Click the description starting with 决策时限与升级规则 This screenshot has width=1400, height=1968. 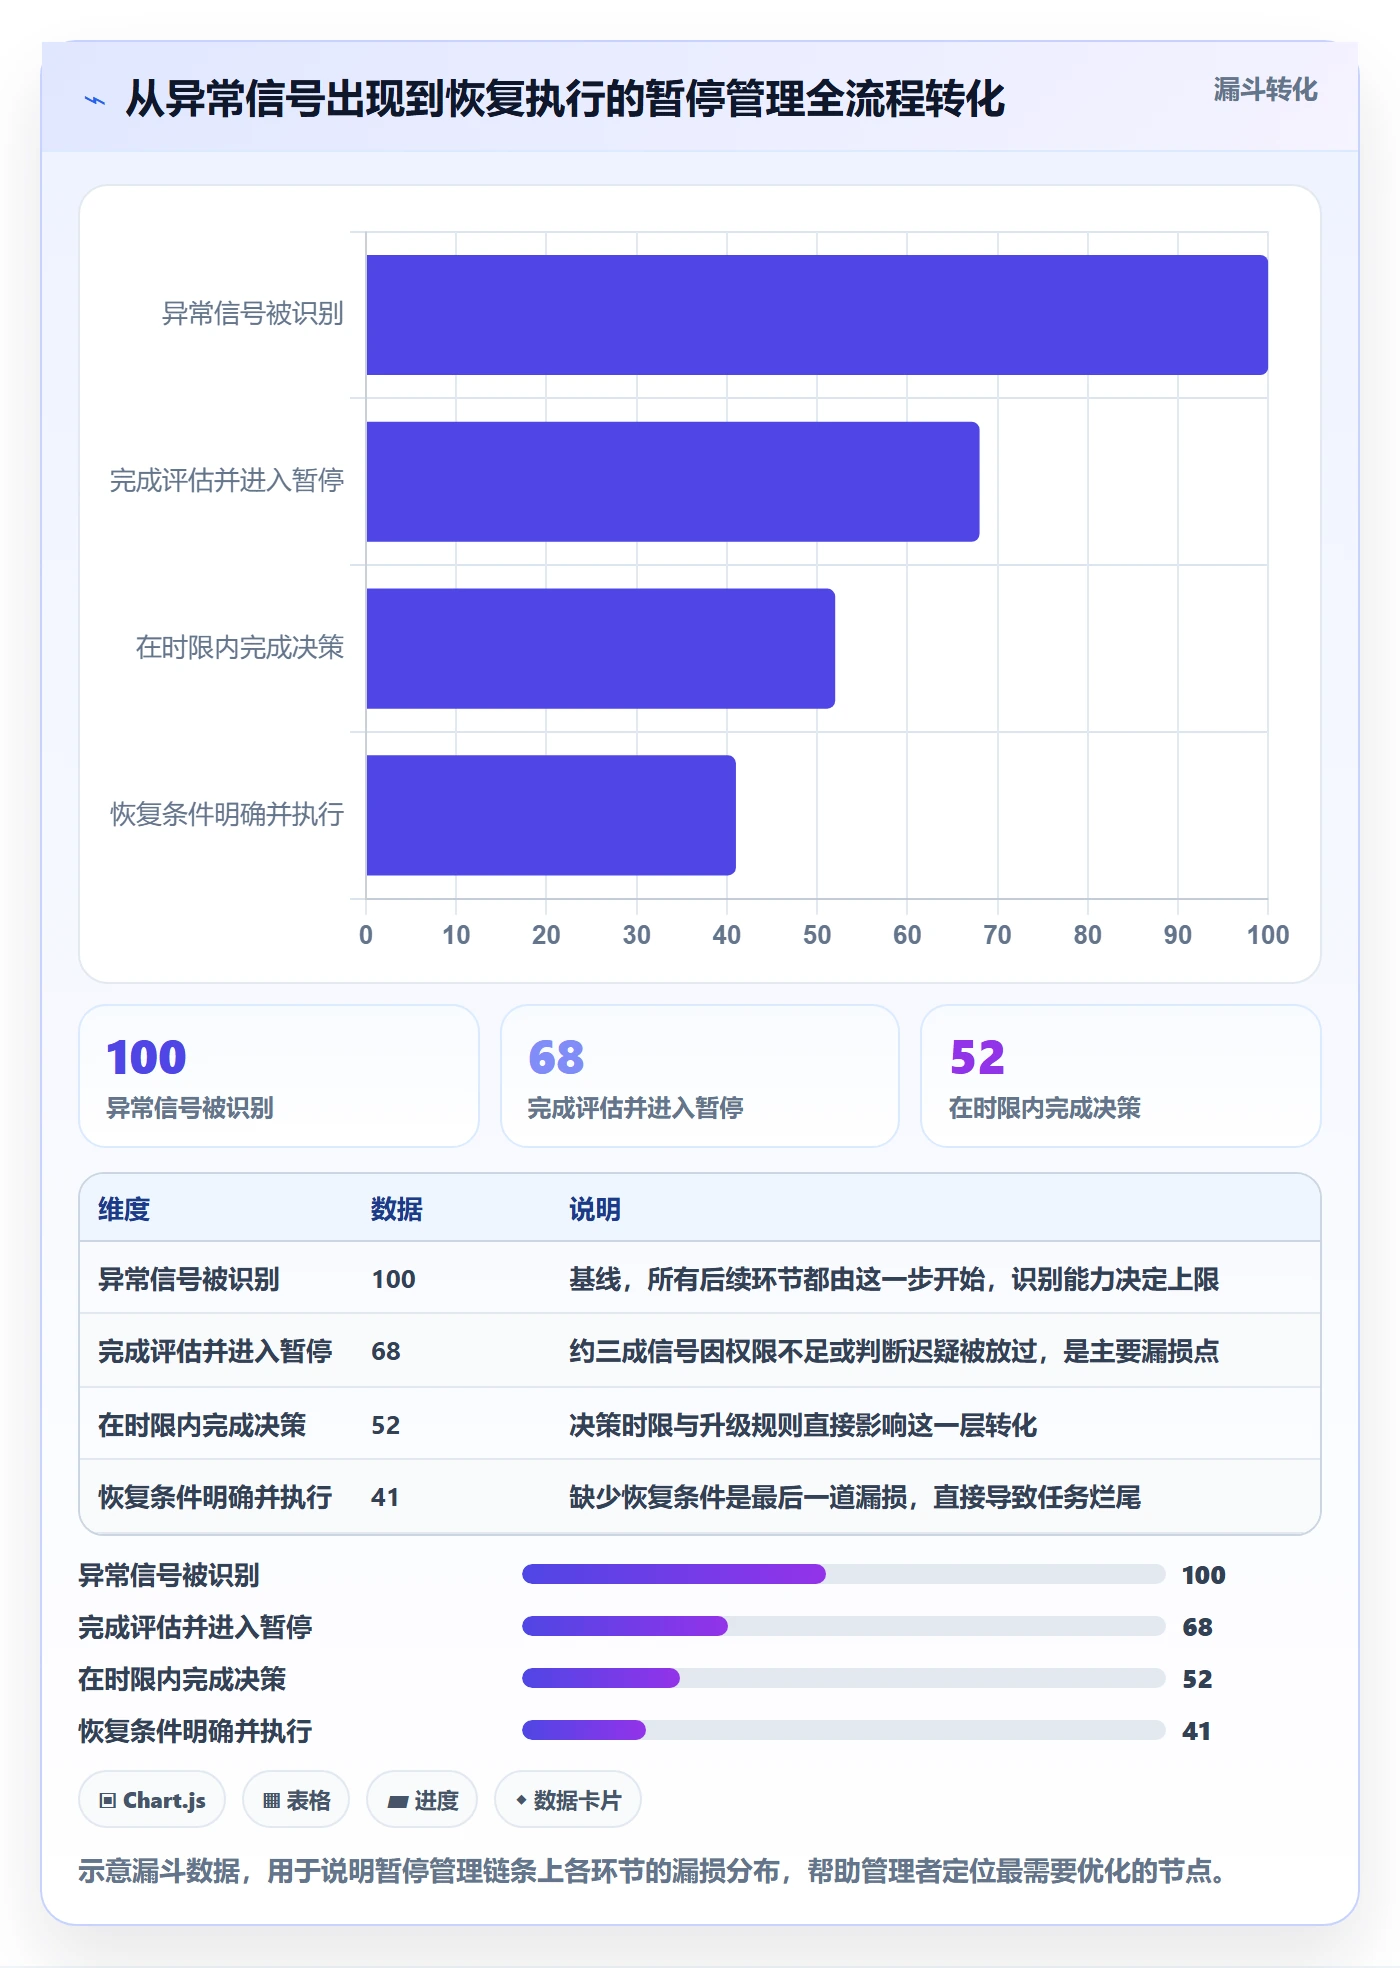[x=803, y=1425]
